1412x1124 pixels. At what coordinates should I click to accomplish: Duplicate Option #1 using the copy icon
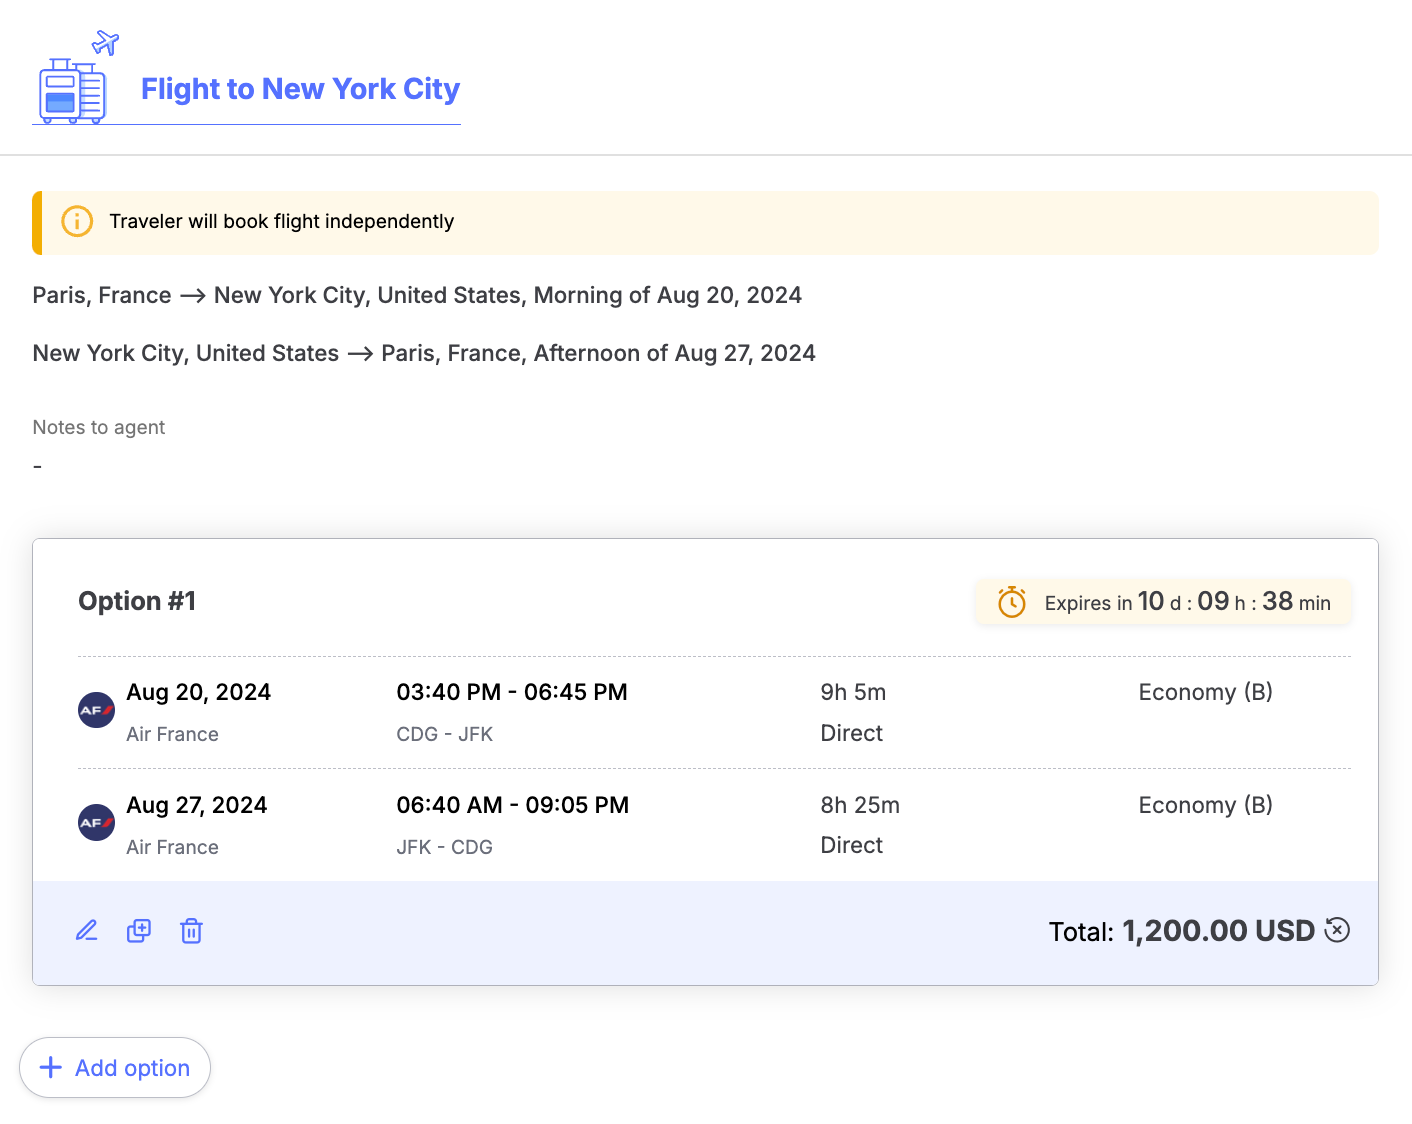(139, 931)
